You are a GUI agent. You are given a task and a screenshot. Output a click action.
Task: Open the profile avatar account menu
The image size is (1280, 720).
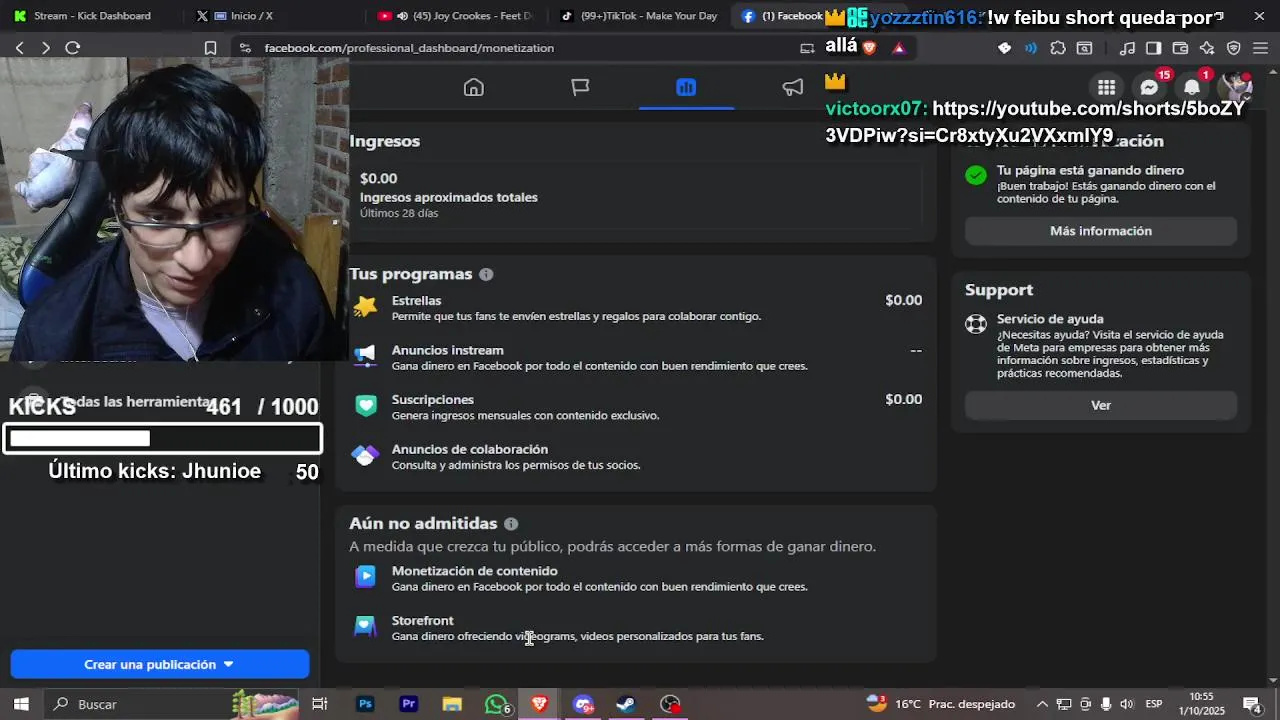(x=1235, y=88)
